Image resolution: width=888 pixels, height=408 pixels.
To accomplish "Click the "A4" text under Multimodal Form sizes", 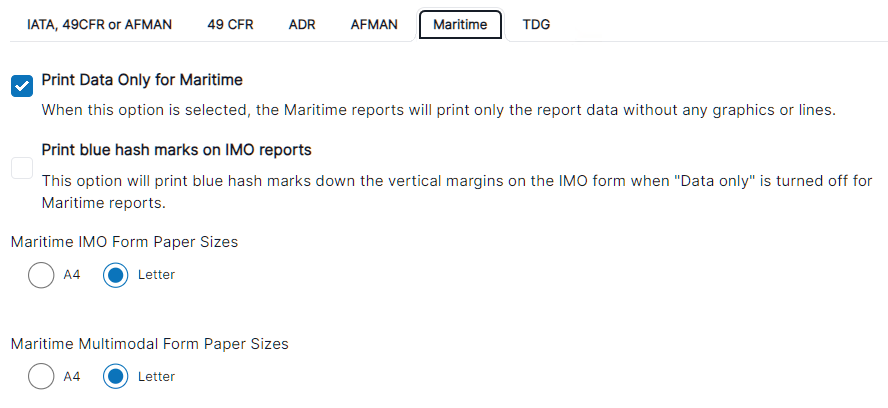I will click(72, 377).
